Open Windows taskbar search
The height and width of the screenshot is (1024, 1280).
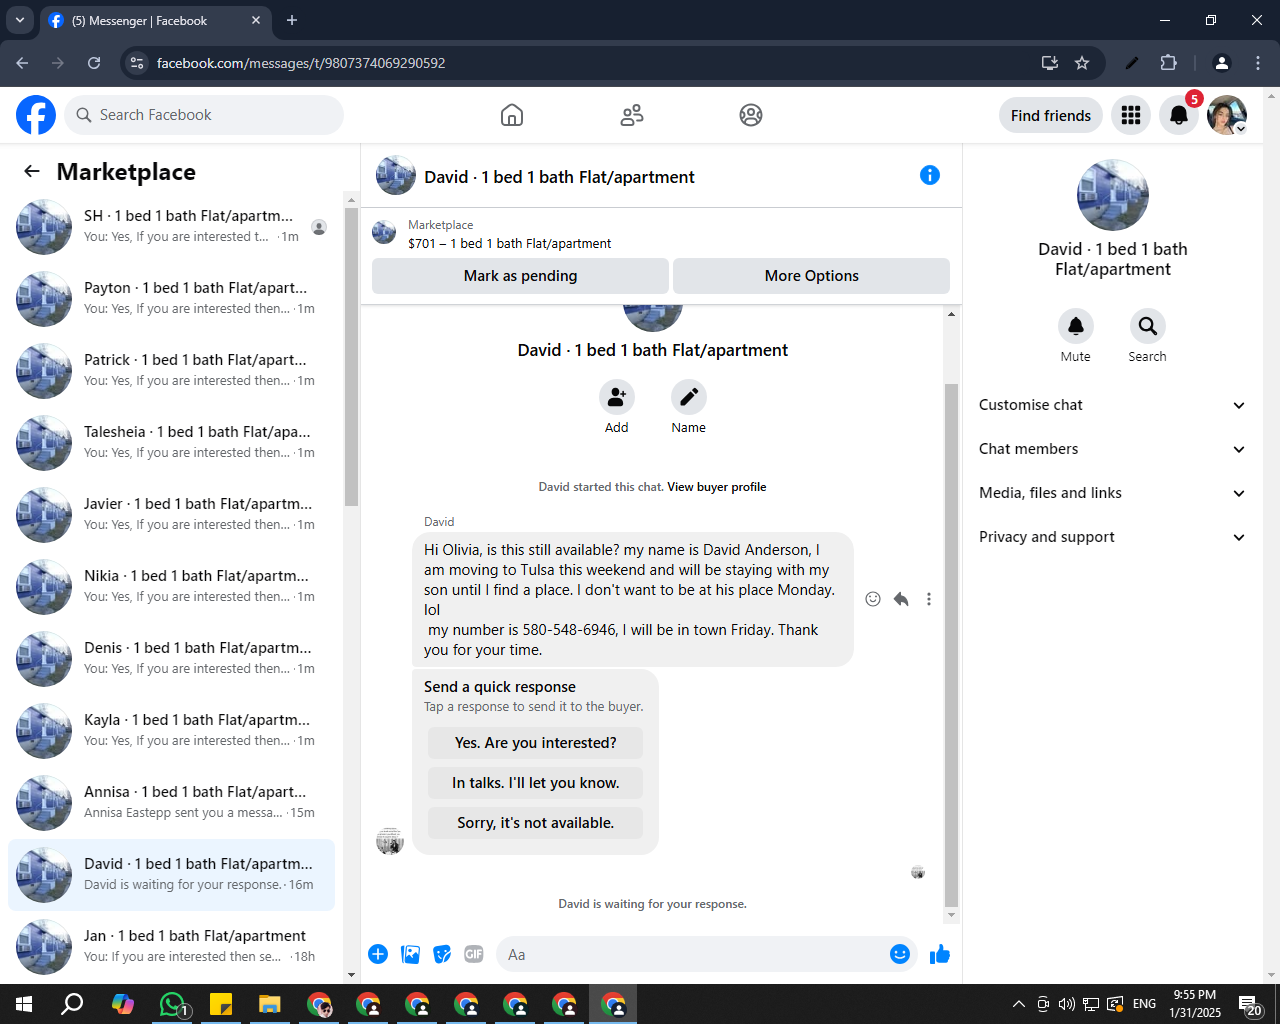coord(72,1004)
